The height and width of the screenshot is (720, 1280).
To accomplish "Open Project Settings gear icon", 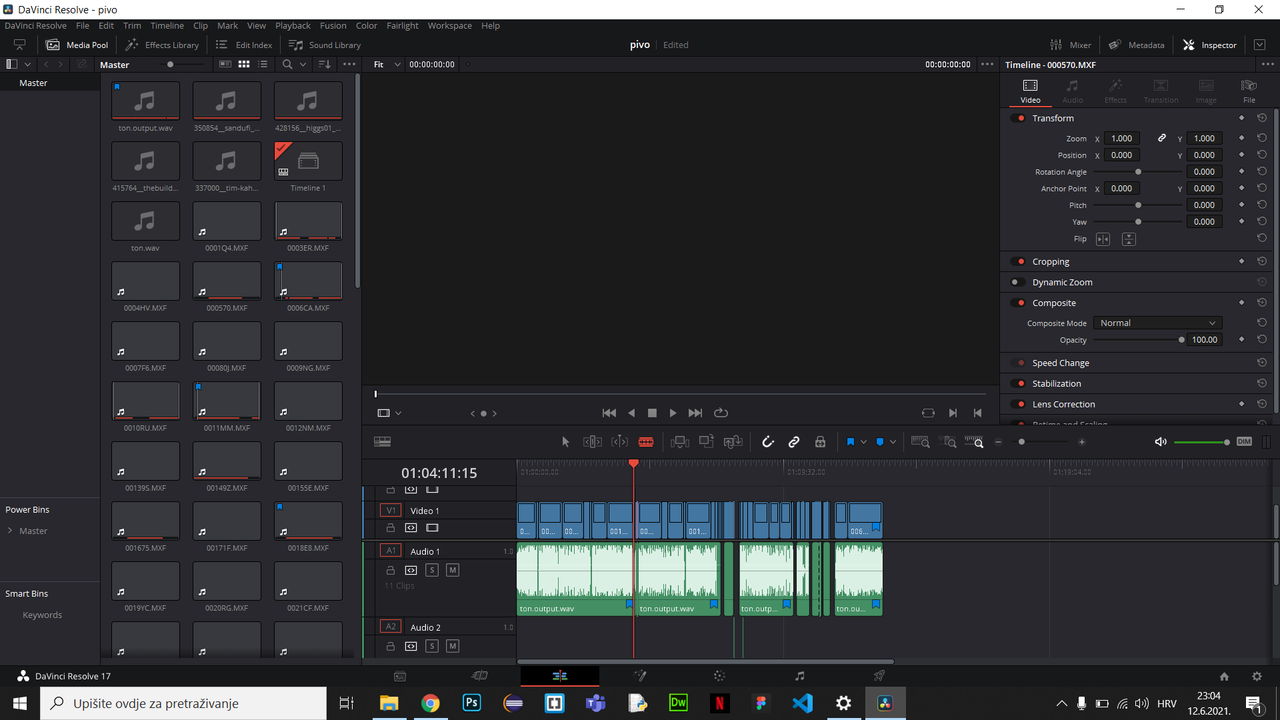I will (x=1257, y=676).
